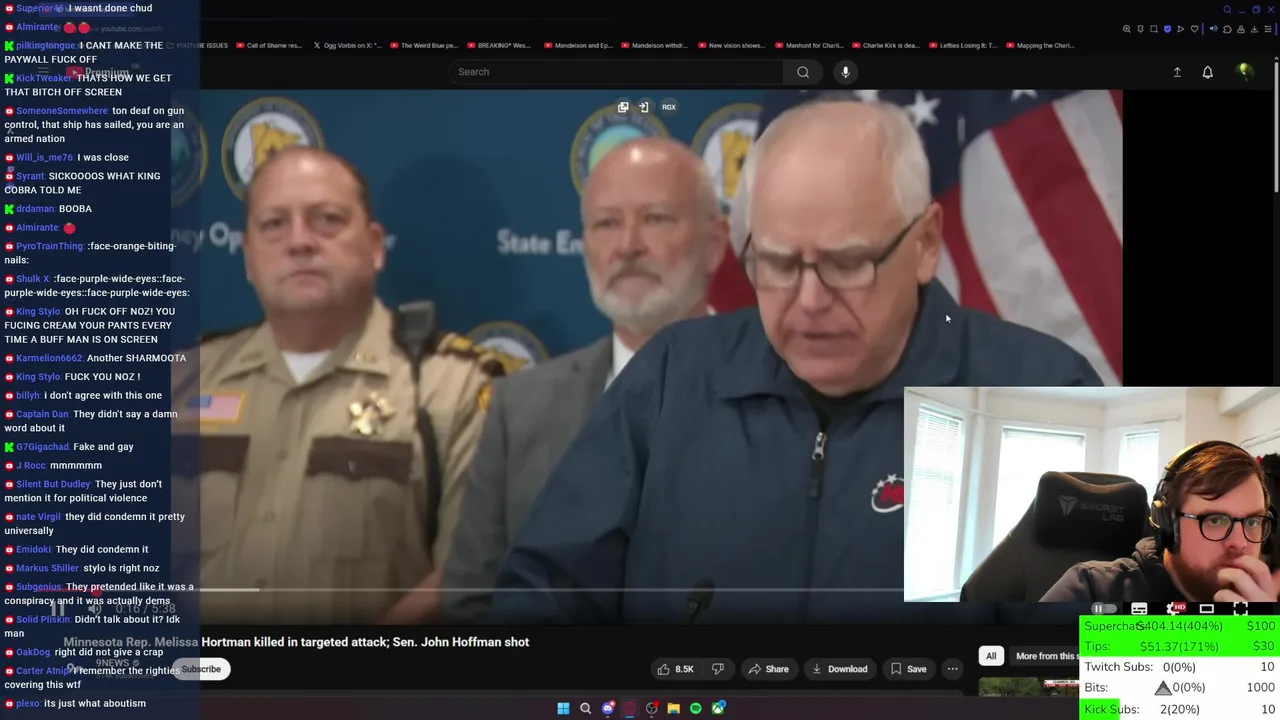The height and width of the screenshot is (720, 1280).
Task: Open Windows taskbar search
Action: pyautogui.click(x=585, y=708)
